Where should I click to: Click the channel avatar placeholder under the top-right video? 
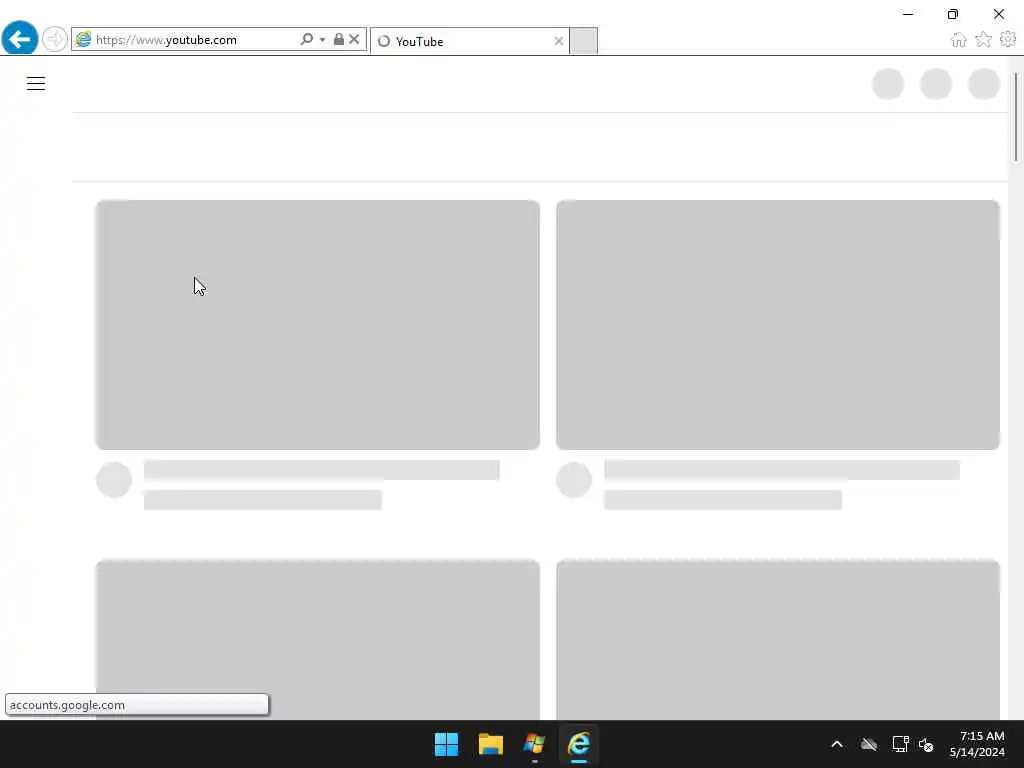pos(574,480)
